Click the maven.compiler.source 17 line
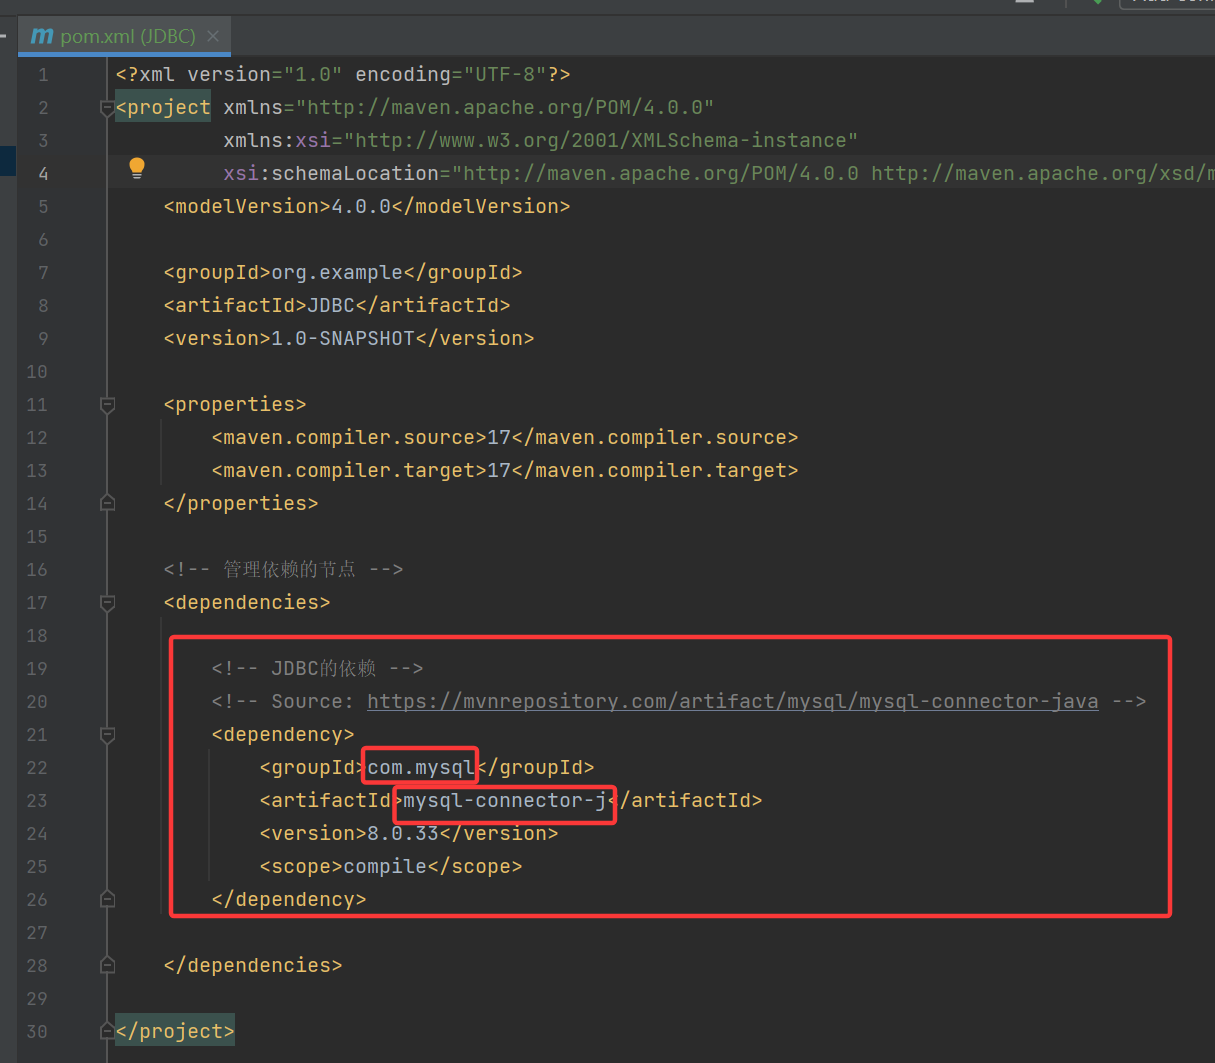This screenshot has width=1215, height=1063. 505,437
